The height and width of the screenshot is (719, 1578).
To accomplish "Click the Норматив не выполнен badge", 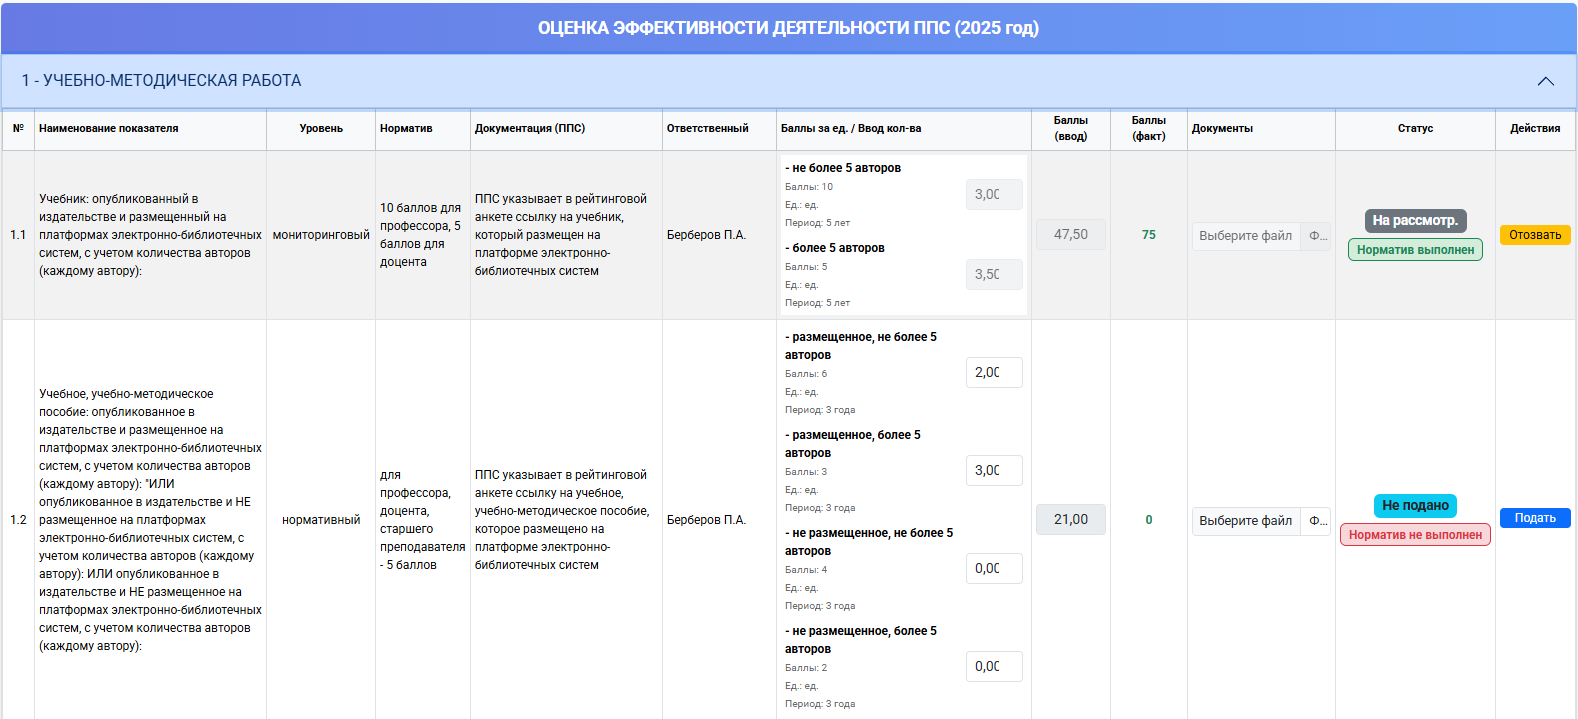I will pos(1415,535).
